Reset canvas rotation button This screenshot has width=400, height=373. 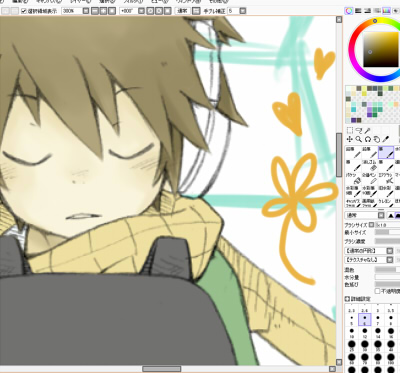168,11
